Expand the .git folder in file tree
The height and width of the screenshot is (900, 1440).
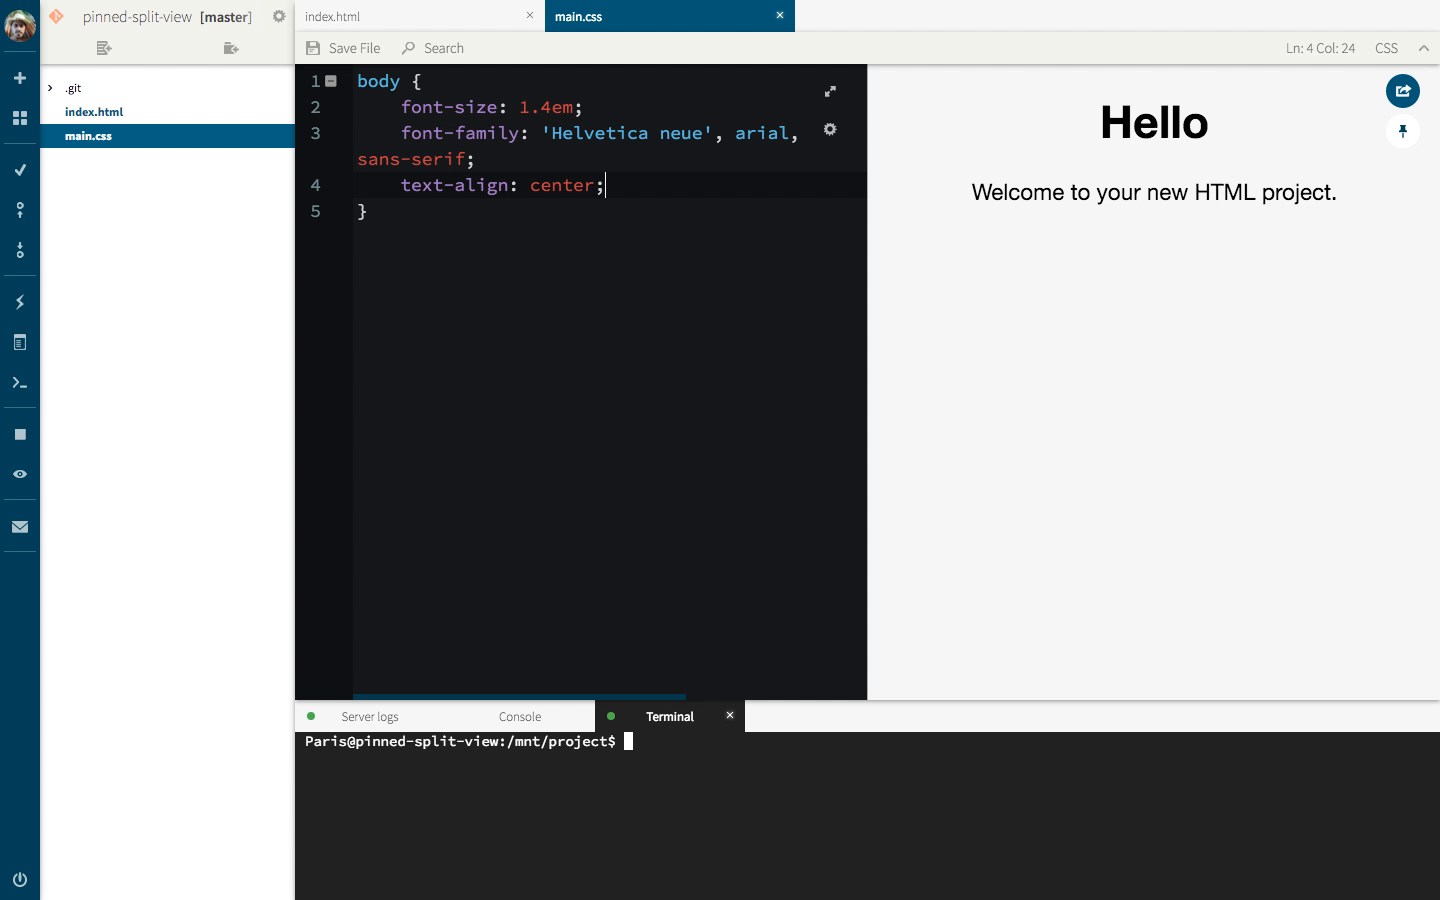pyautogui.click(x=50, y=88)
